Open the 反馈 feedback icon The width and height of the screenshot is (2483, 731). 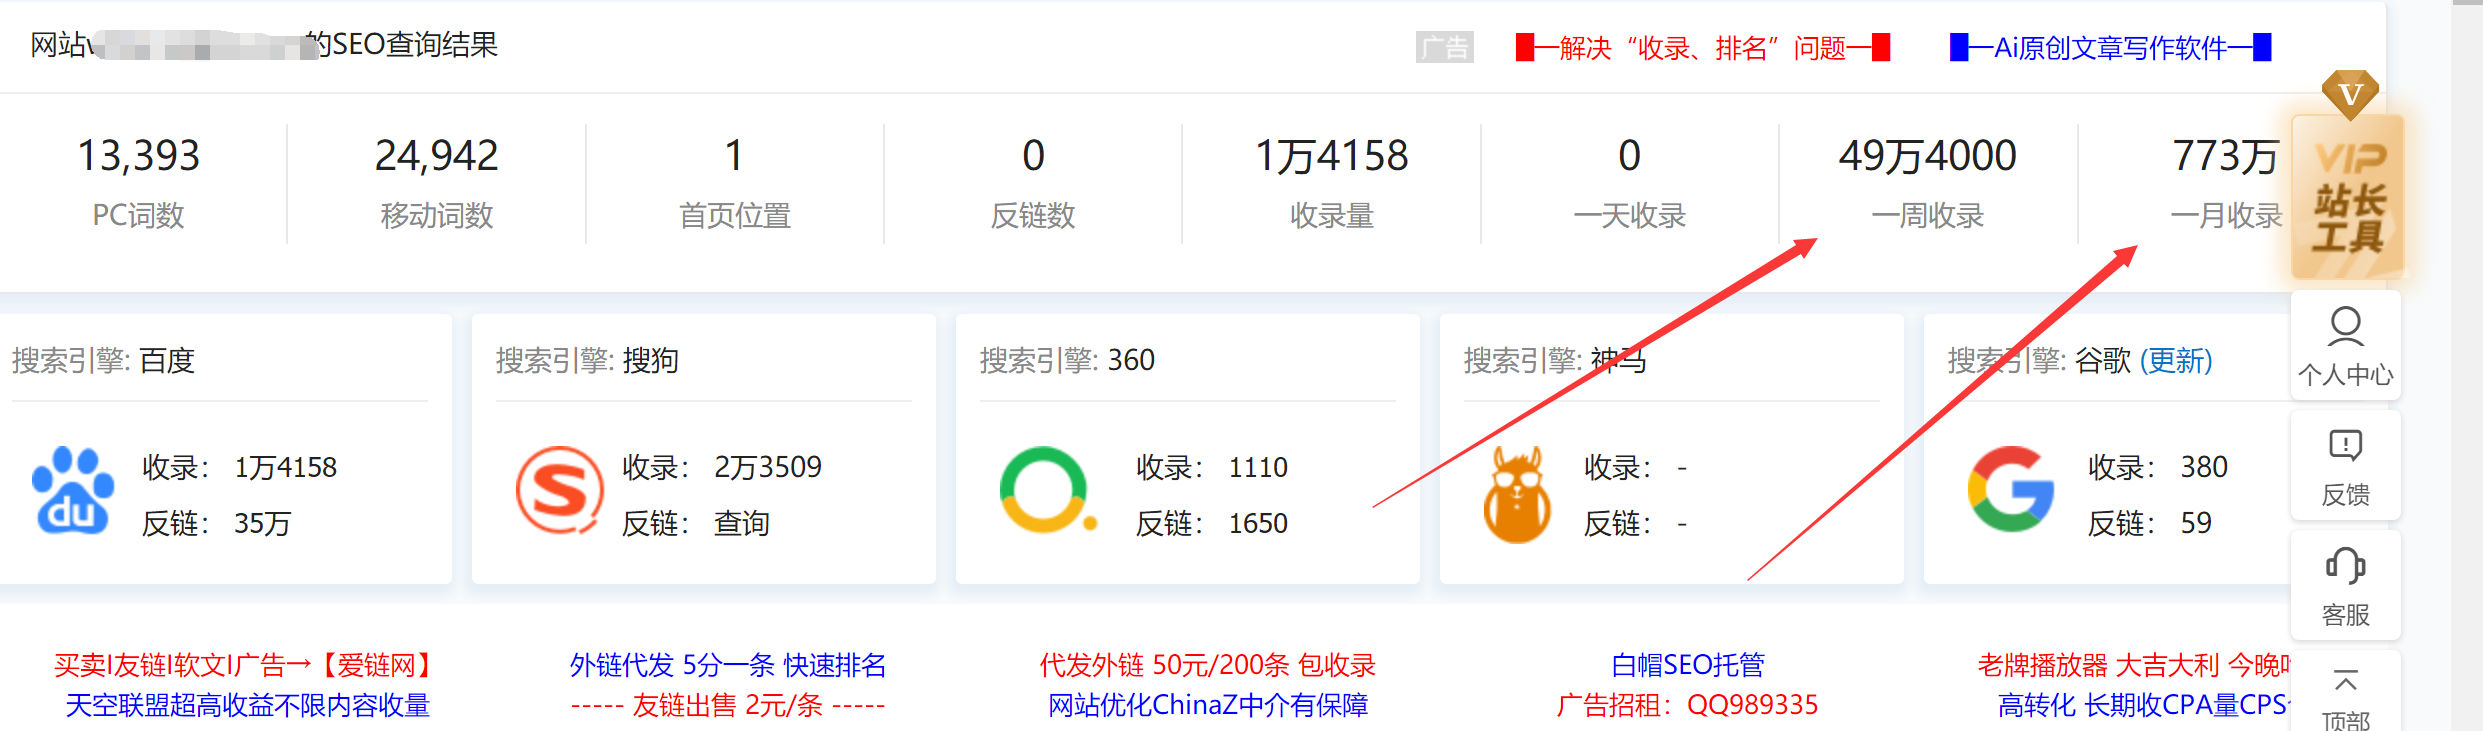(2345, 466)
